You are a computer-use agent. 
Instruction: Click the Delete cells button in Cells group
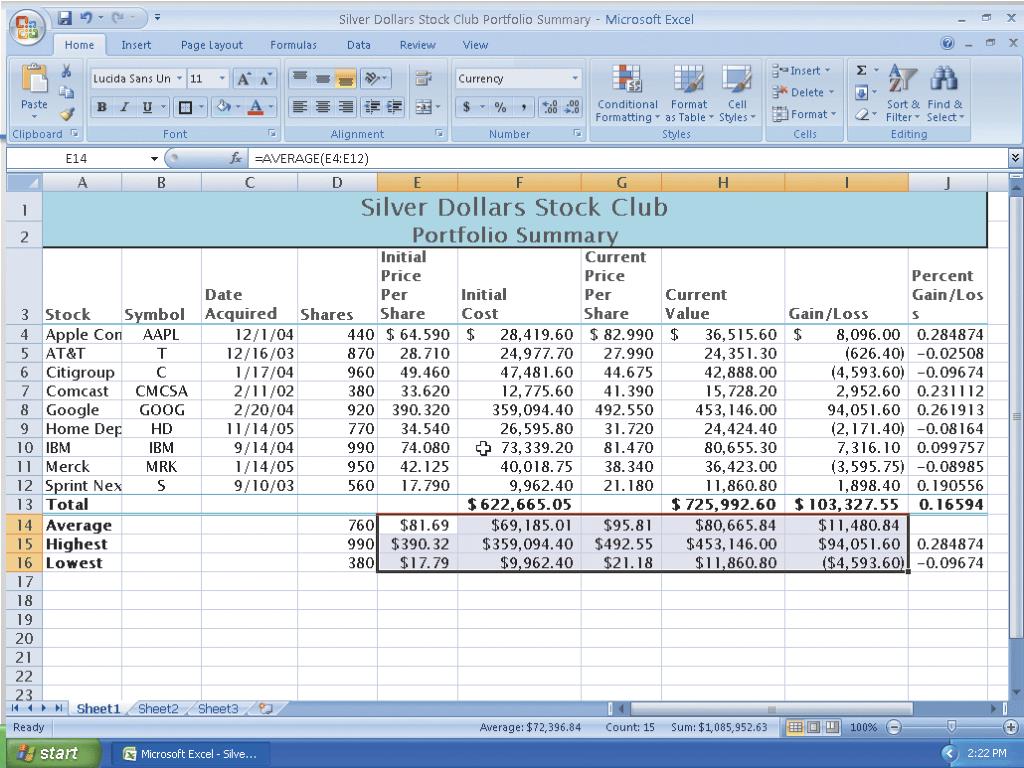pos(803,93)
